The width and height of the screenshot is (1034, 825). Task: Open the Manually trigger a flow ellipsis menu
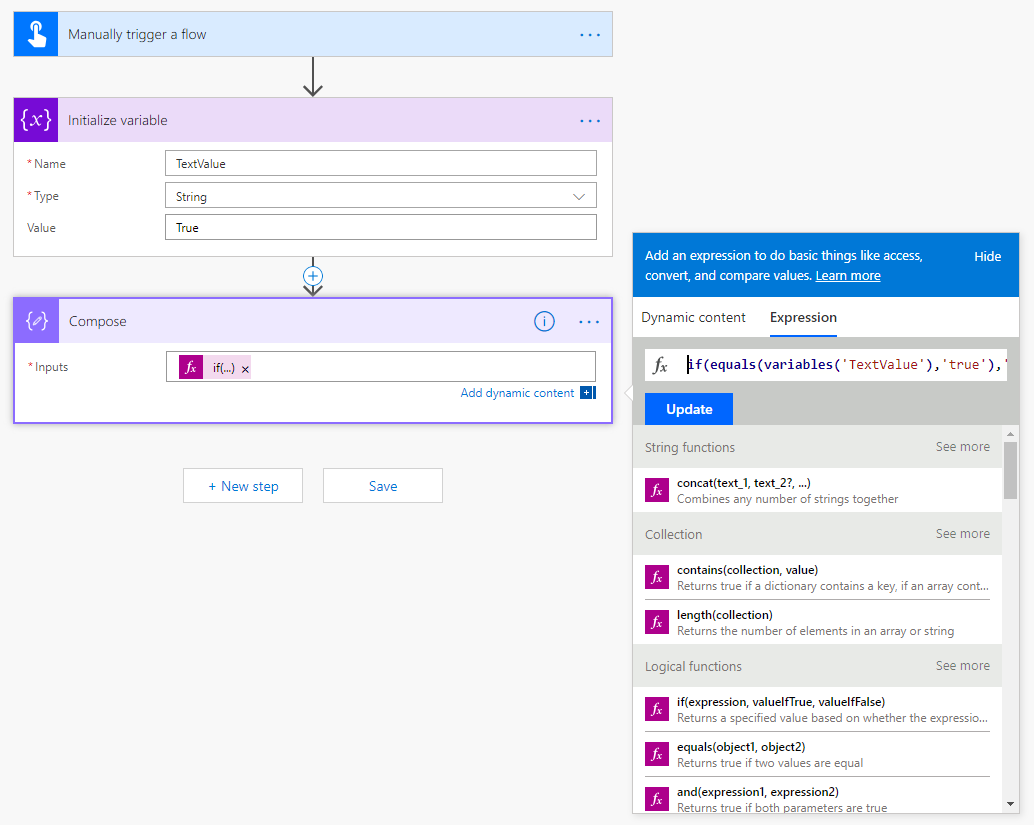click(590, 35)
